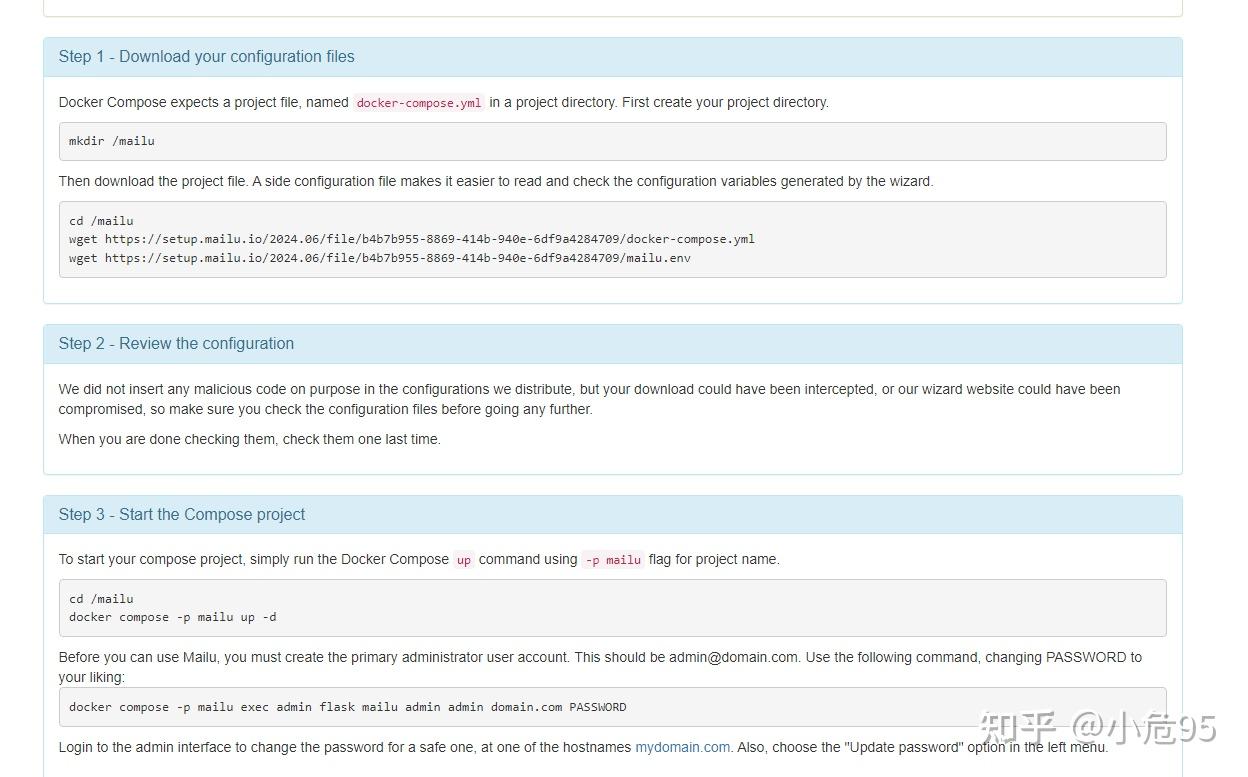The height and width of the screenshot is (777, 1248).
Task: Click the red docker-compose.yml inline code
Action: (419, 103)
